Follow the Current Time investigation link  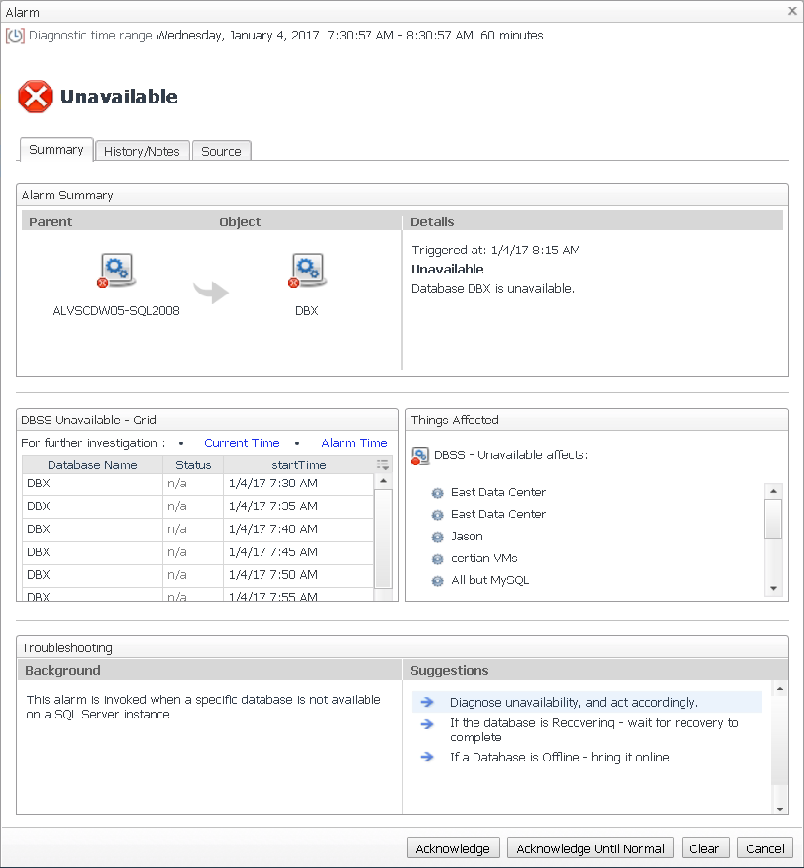pos(241,443)
